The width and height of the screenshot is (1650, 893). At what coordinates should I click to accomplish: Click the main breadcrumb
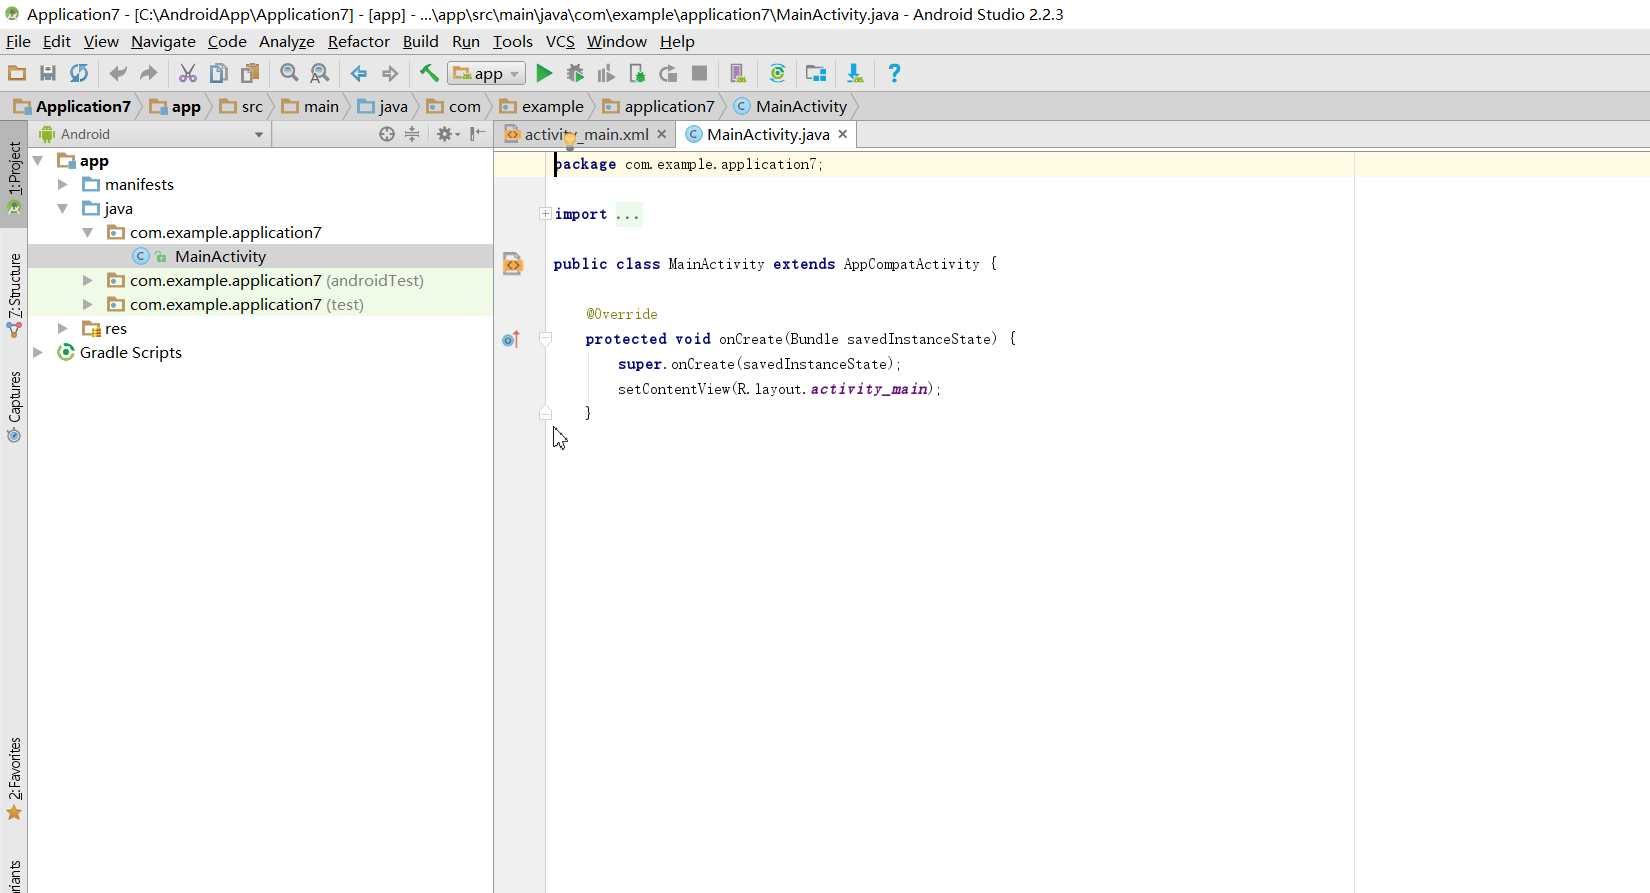311,106
